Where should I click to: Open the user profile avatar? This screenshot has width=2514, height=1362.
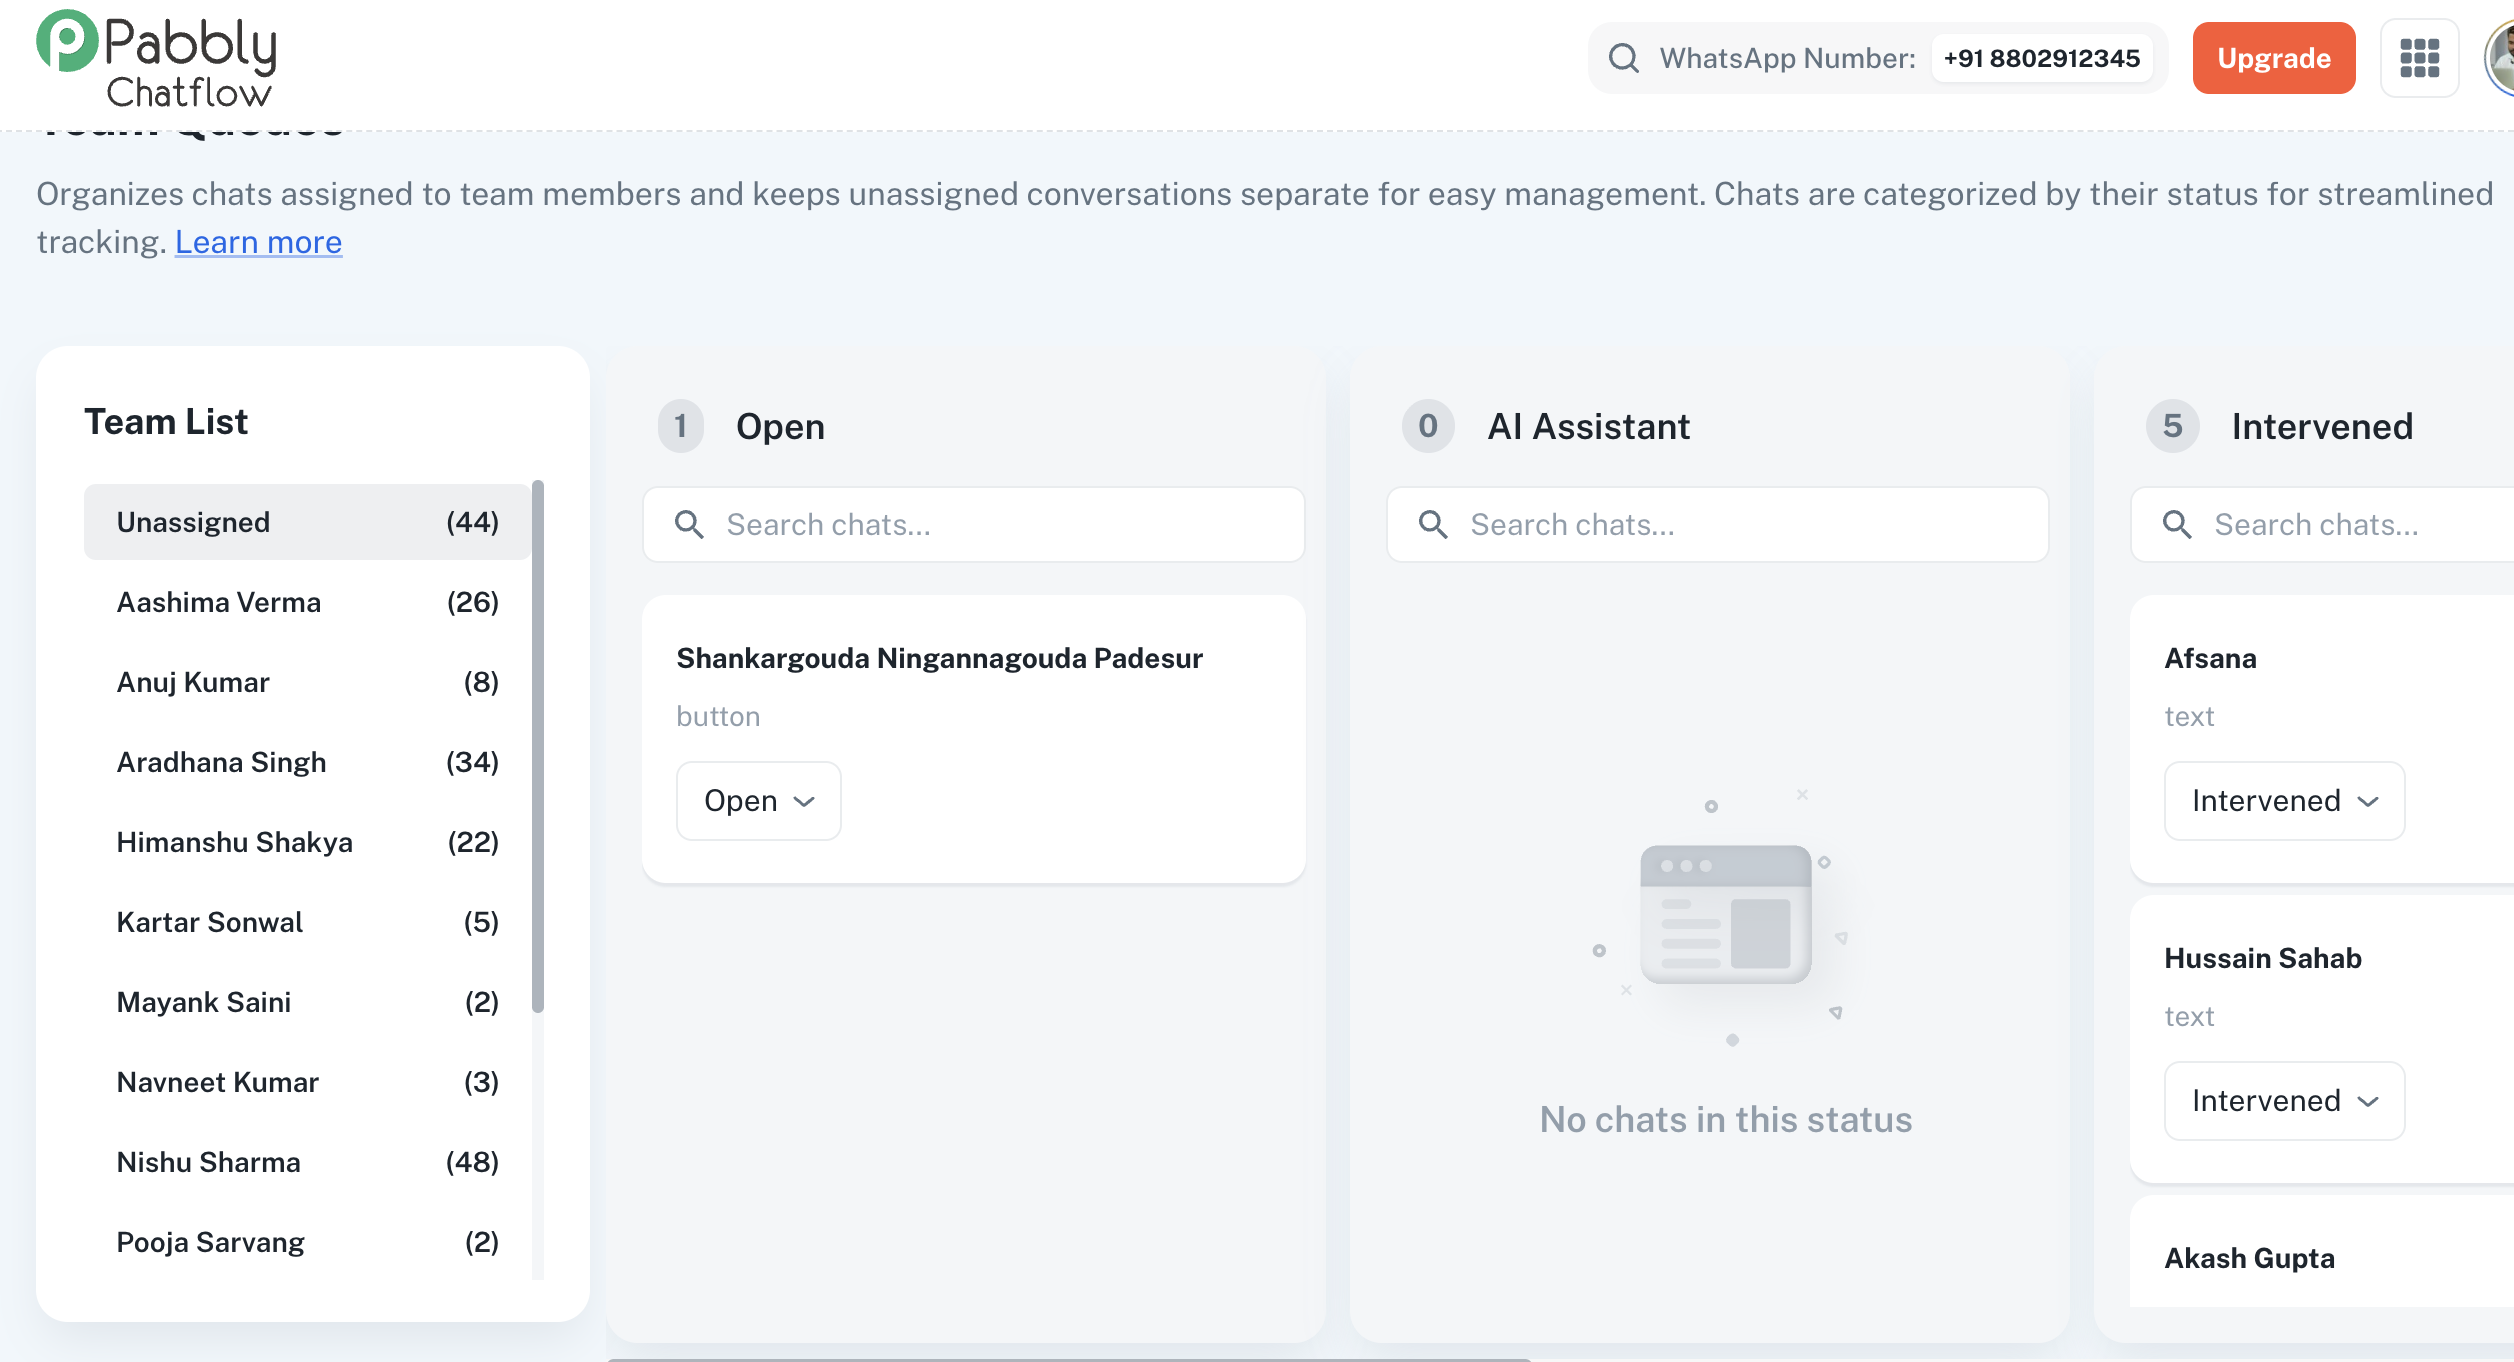click(2500, 58)
